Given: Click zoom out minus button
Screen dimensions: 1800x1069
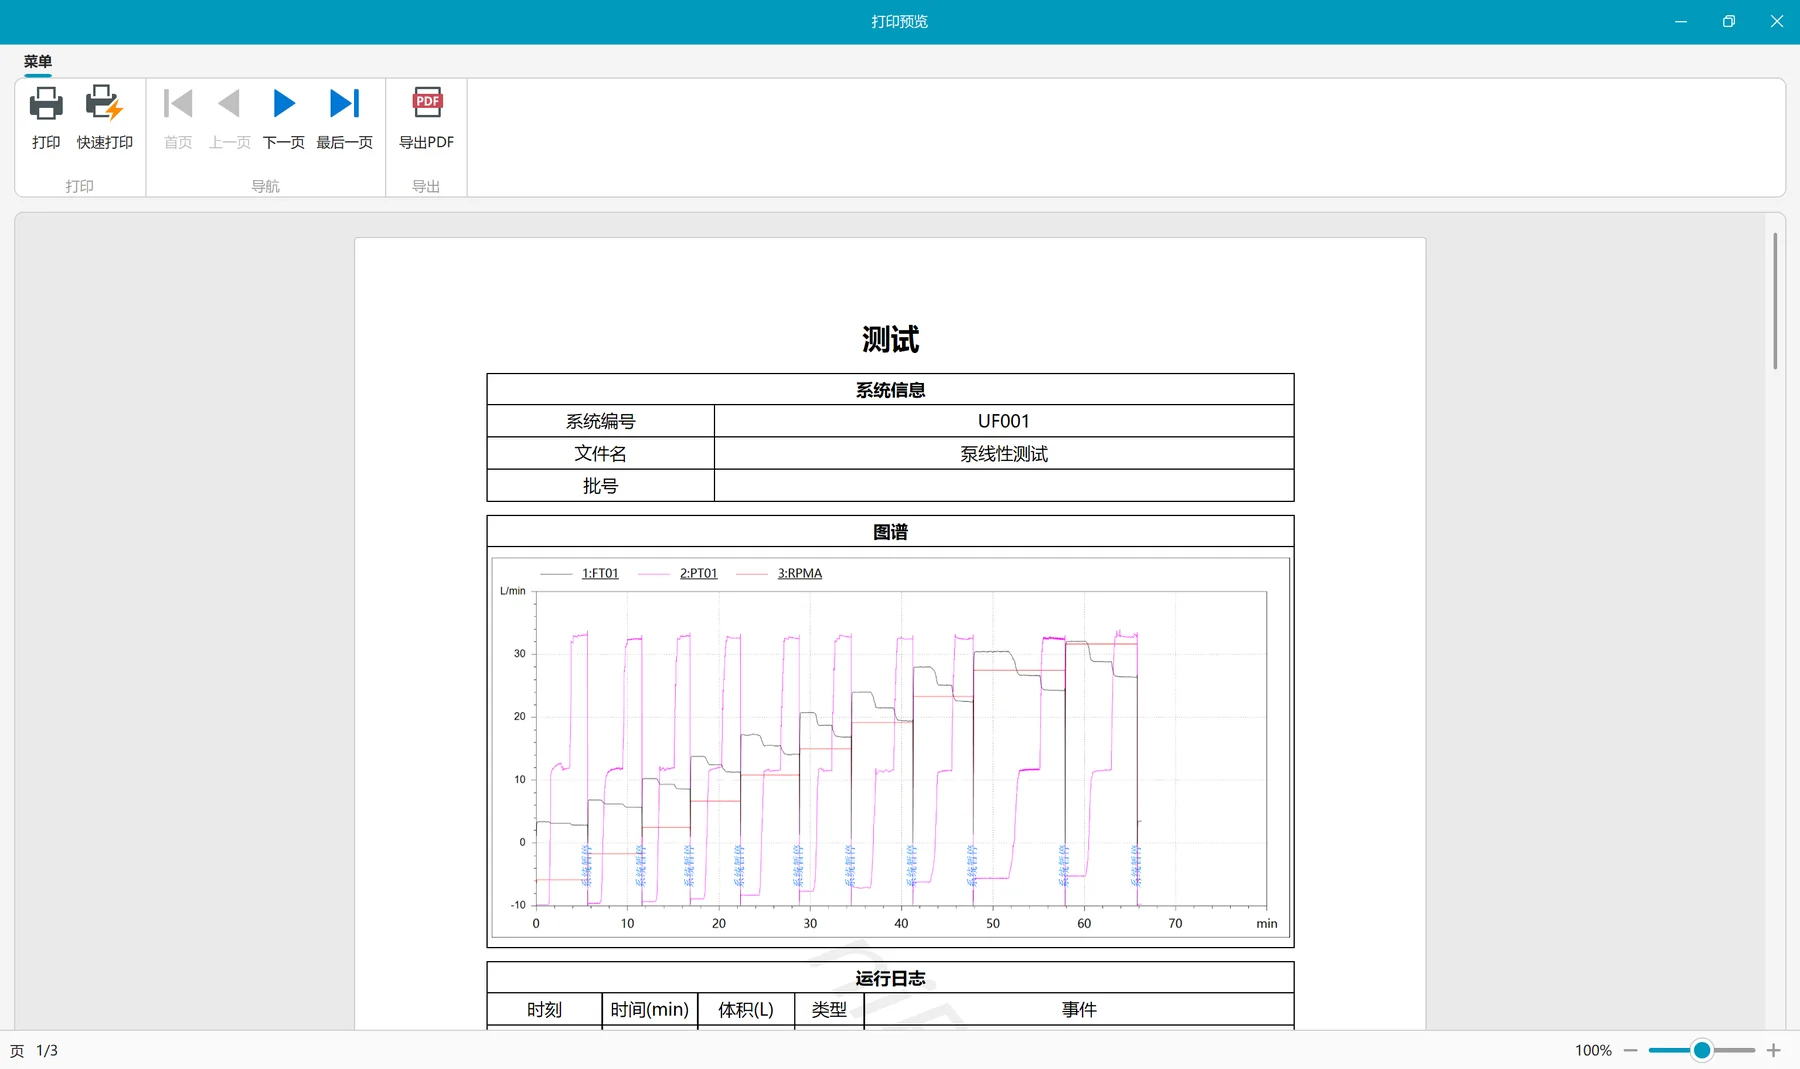Looking at the screenshot, I should point(1631,1050).
